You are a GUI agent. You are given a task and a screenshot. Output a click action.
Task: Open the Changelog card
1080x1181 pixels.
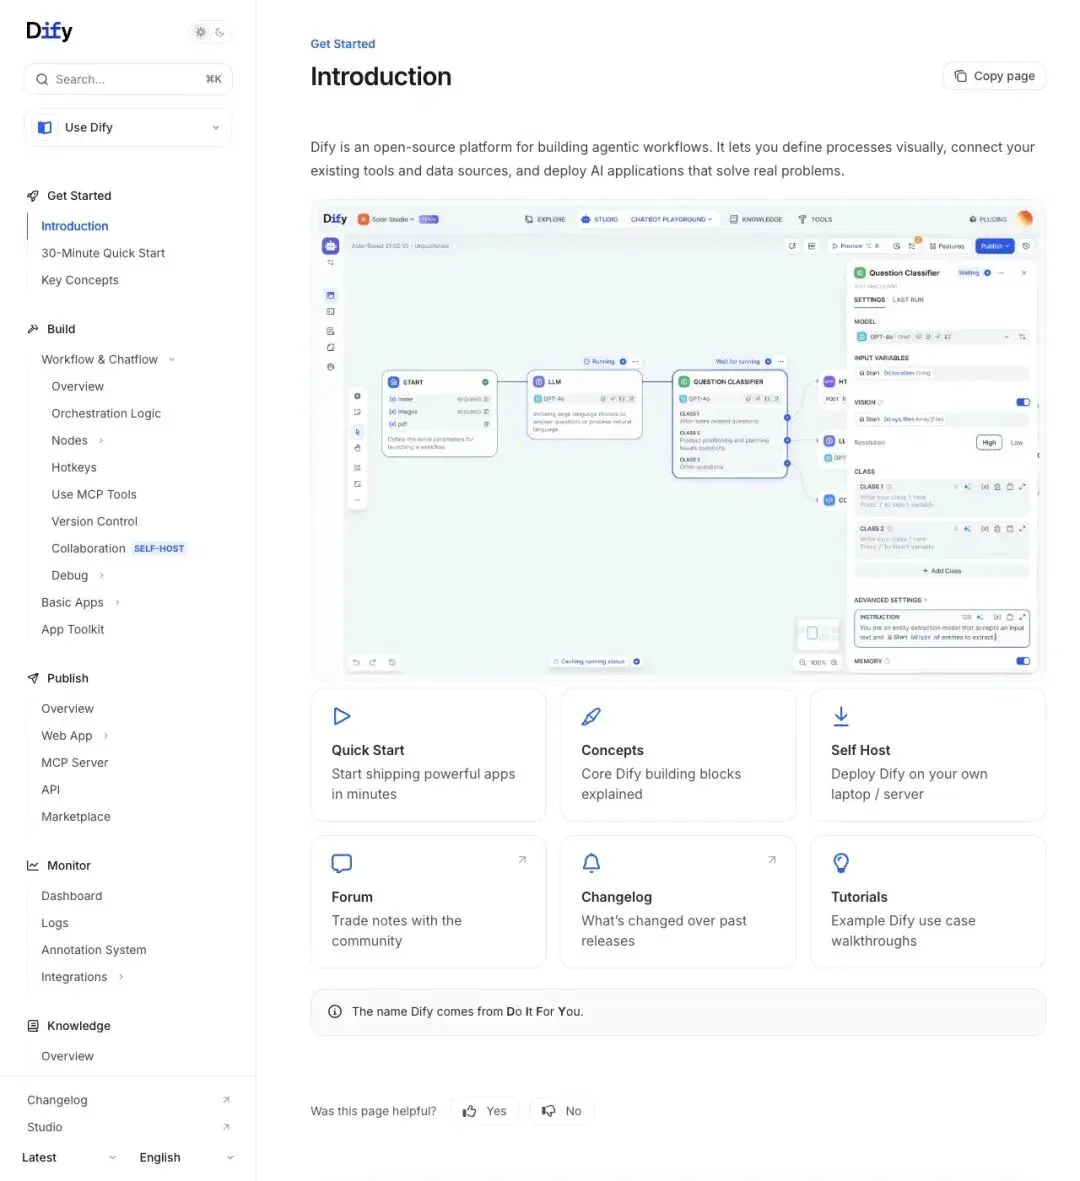click(678, 902)
